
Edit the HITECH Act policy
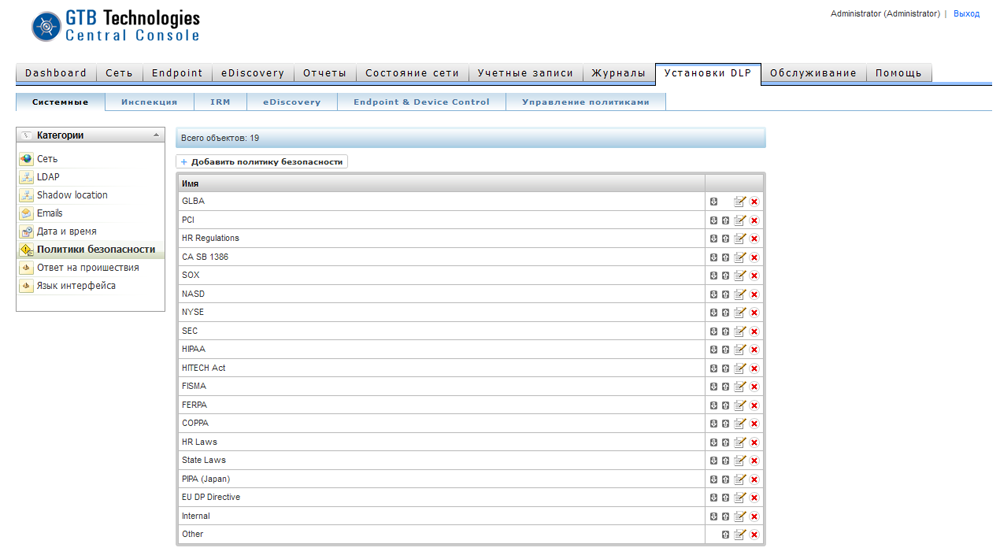[740, 368]
